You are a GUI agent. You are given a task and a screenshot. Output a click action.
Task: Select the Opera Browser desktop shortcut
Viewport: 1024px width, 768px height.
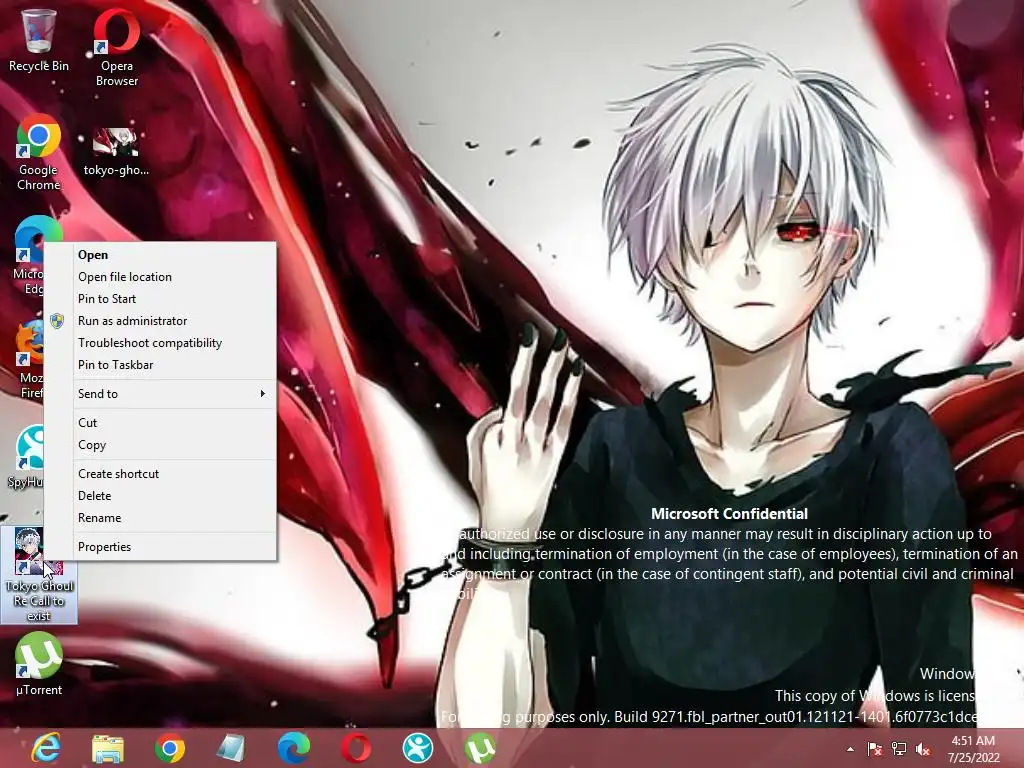117,47
